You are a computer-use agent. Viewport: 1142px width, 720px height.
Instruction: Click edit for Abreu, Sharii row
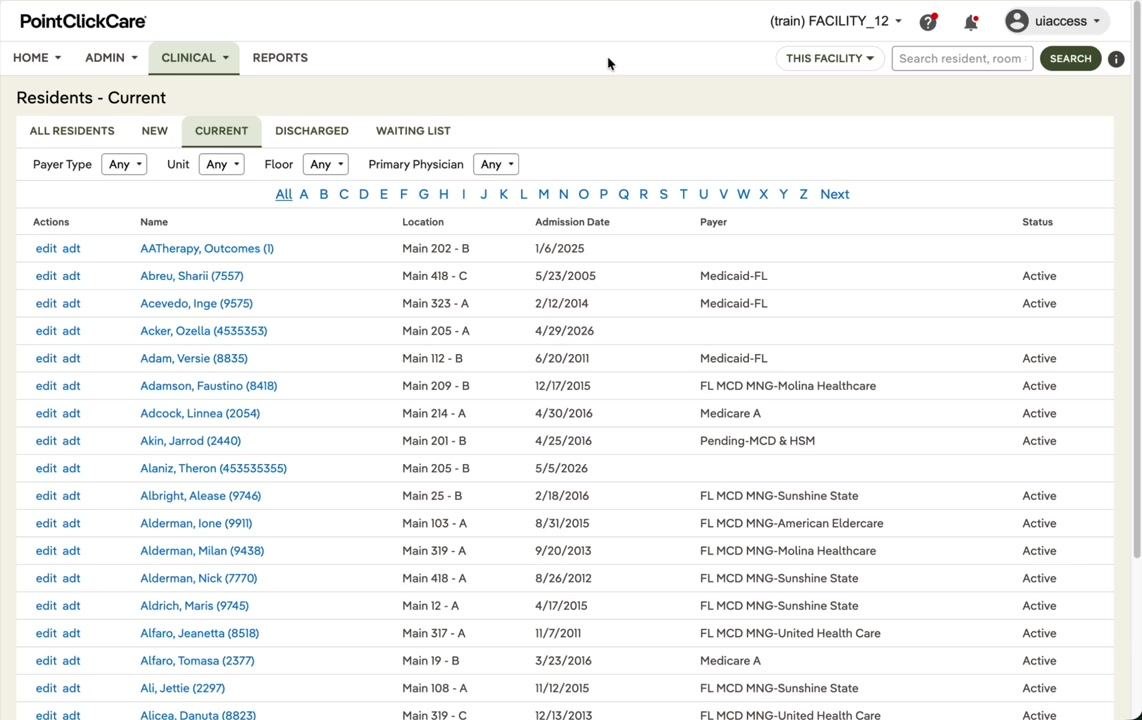(46, 276)
